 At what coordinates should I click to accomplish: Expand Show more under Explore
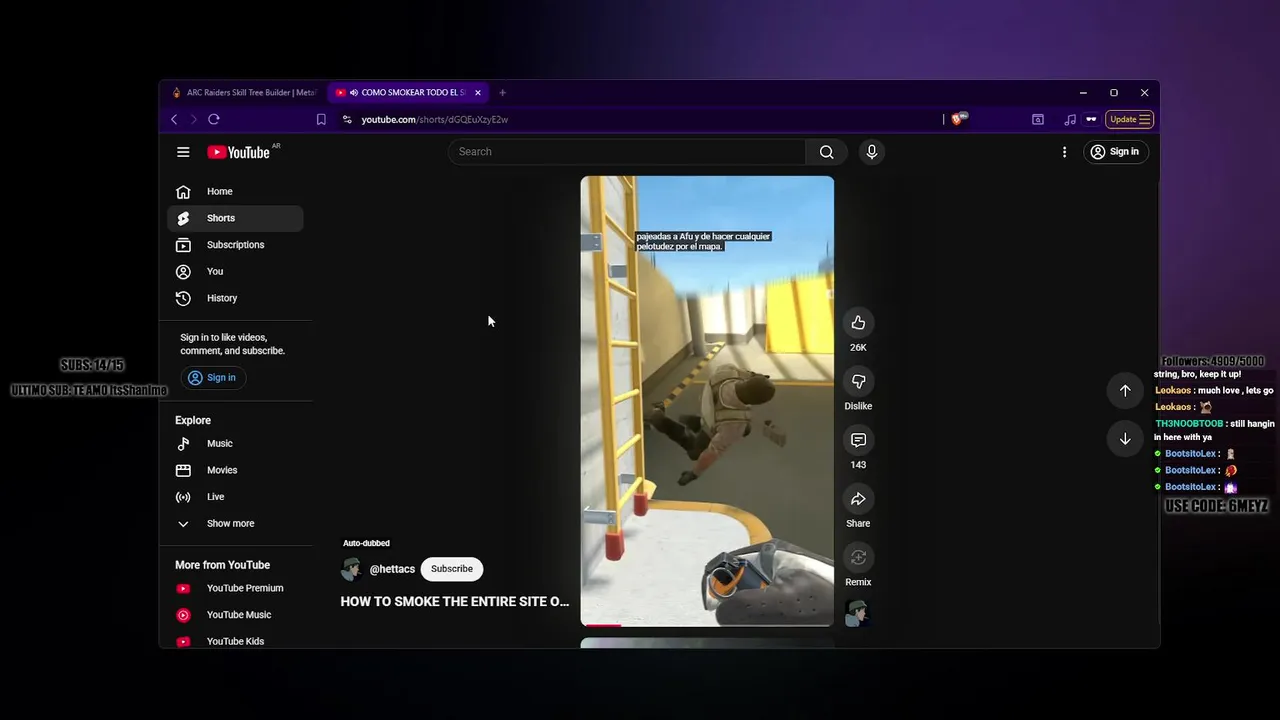click(x=235, y=524)
